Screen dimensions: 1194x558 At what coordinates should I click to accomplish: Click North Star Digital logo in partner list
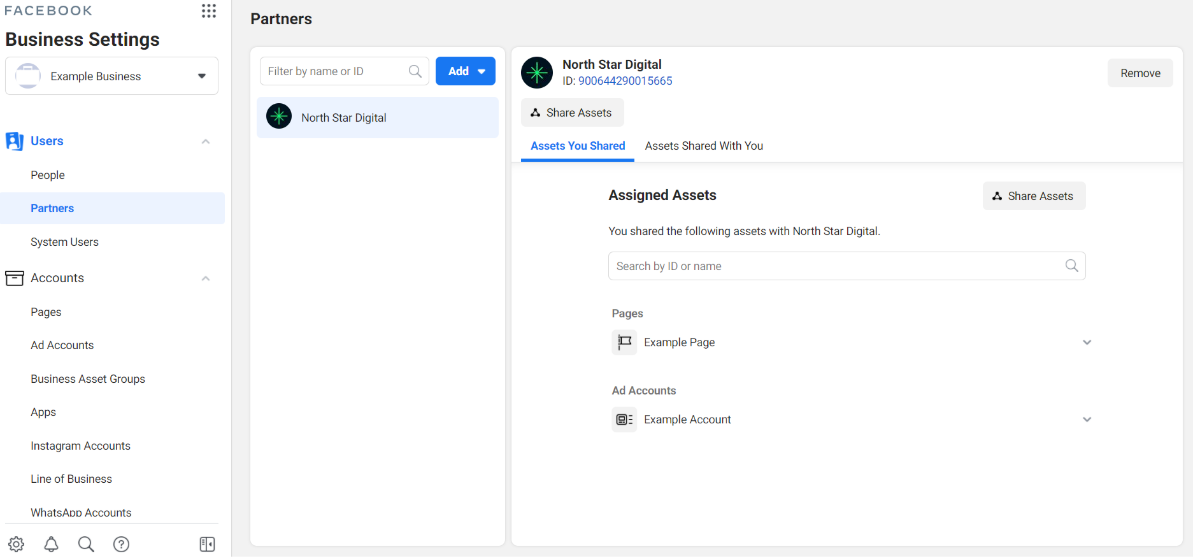click(279, 117)
